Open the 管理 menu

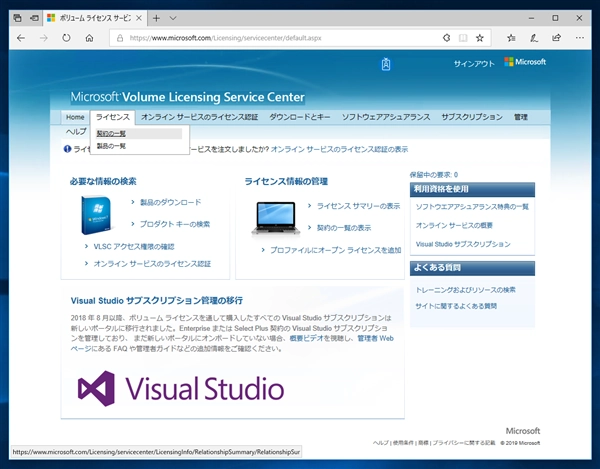click(x=520, y=117)
